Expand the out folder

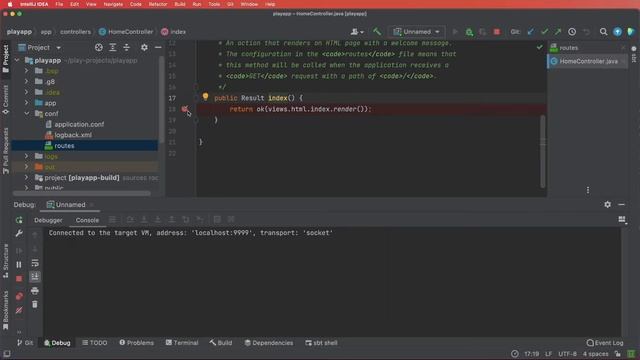pyautogui.click(x=27, y=167)
